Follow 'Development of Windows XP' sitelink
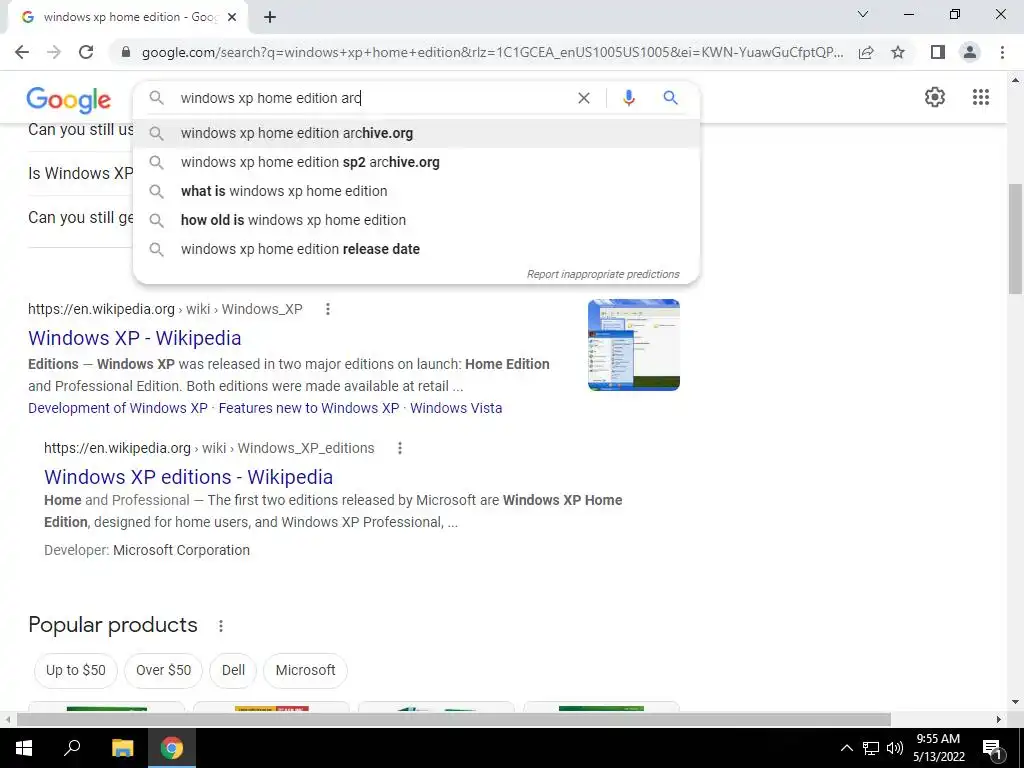This screenshot has width=1024, height=768. click(x=118, y=408)
